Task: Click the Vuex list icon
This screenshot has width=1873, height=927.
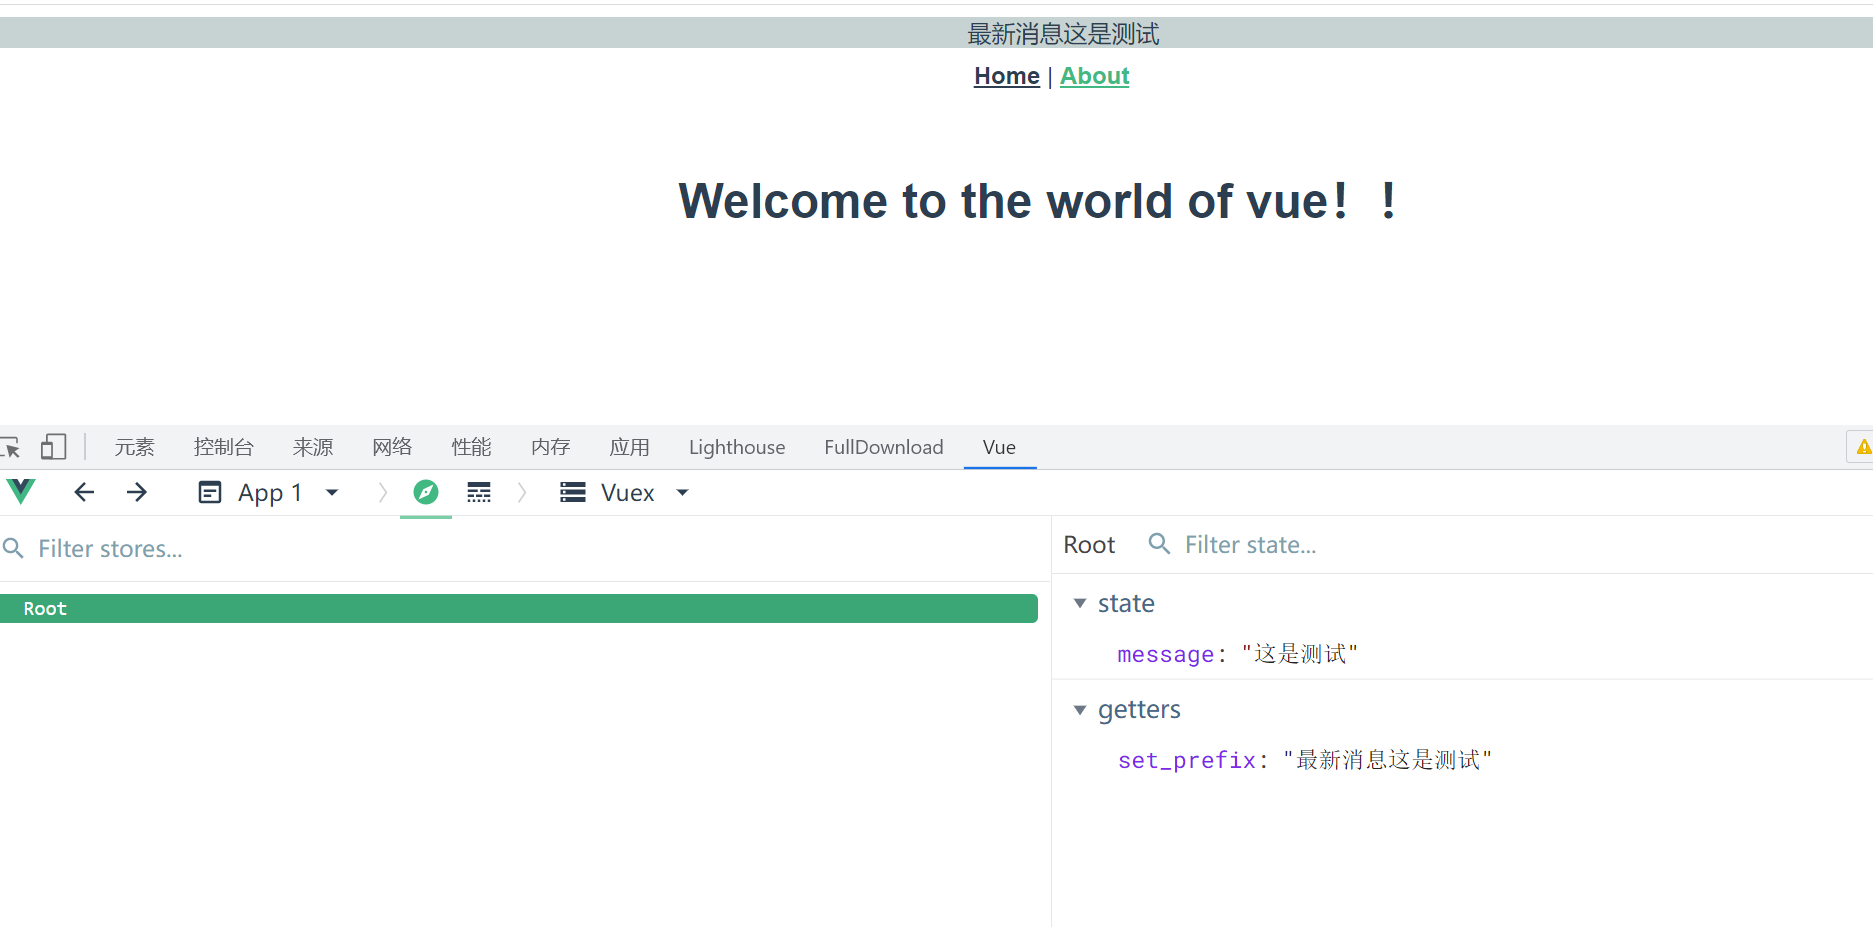Action: point(573,492)
